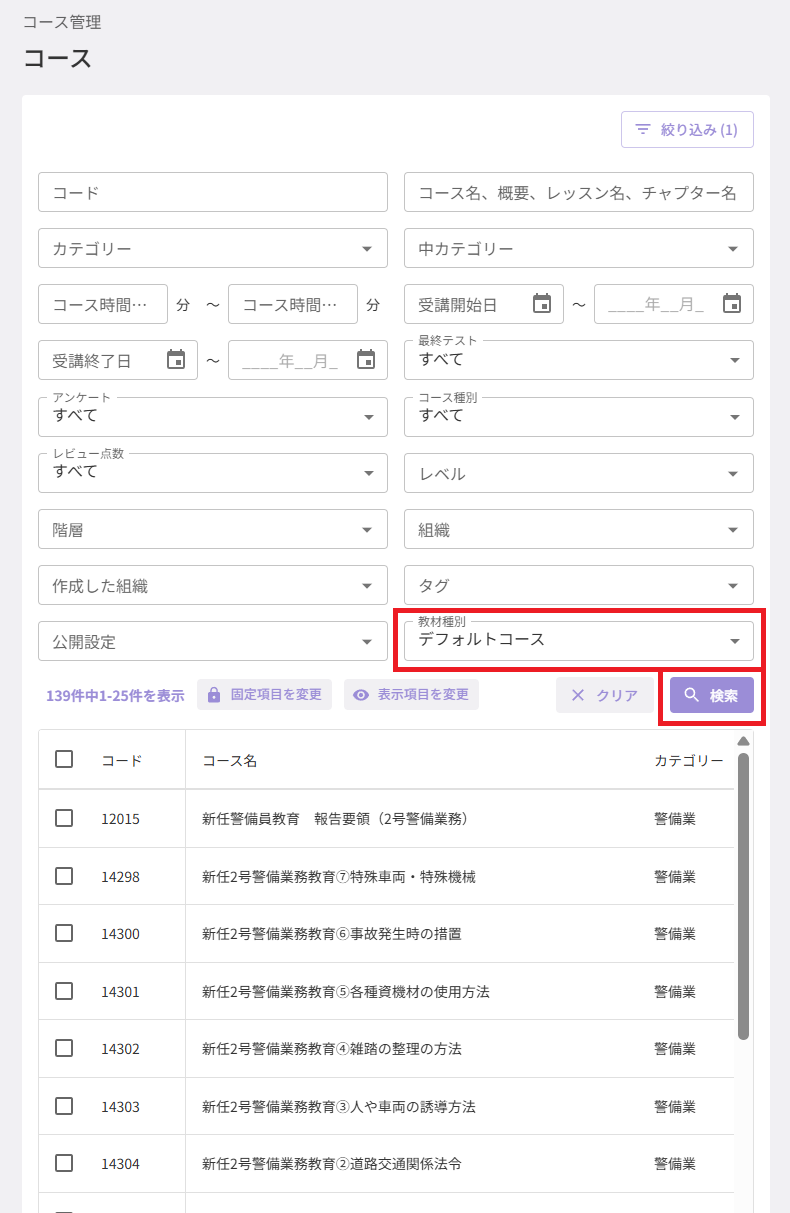Open the calendar icon for 受講開始日 end date
The width and height of the screenshot is (790, 1213).
point(732,303)
